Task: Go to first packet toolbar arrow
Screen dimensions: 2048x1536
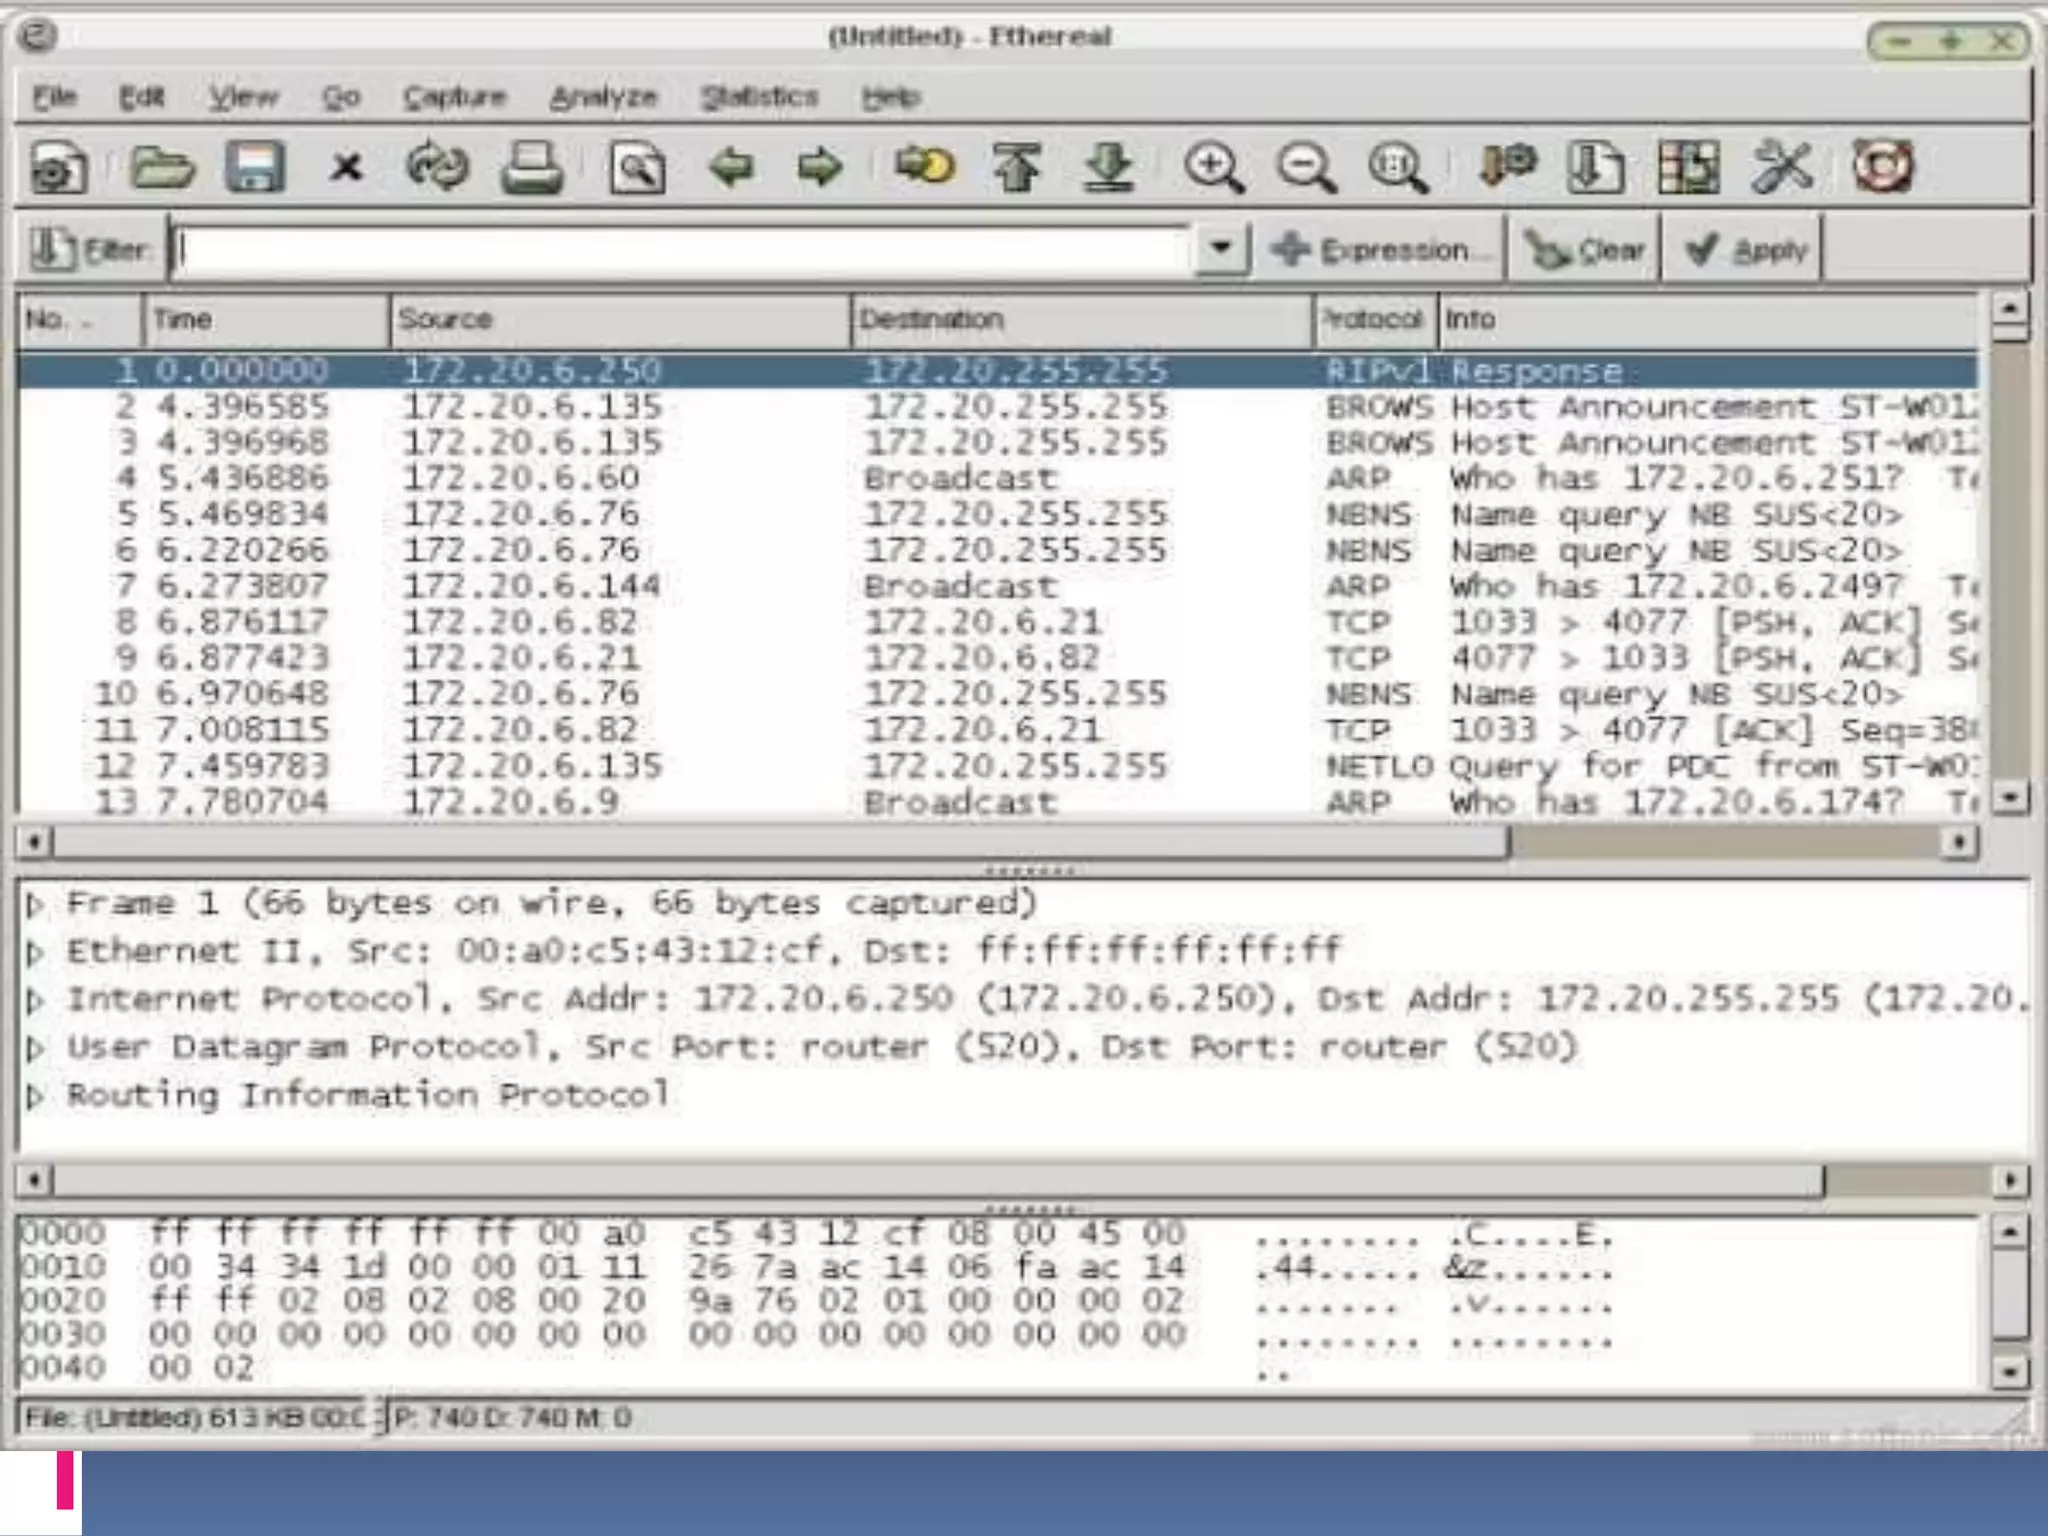Action: pos(1016,167)
